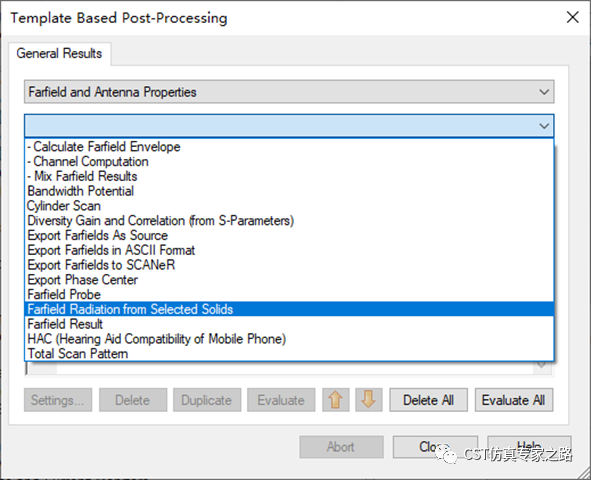Pick Farfield Radiation from Selected Solids
This screenshot has width=591, height=480.
pyautogui.click(x=289, y=309)
